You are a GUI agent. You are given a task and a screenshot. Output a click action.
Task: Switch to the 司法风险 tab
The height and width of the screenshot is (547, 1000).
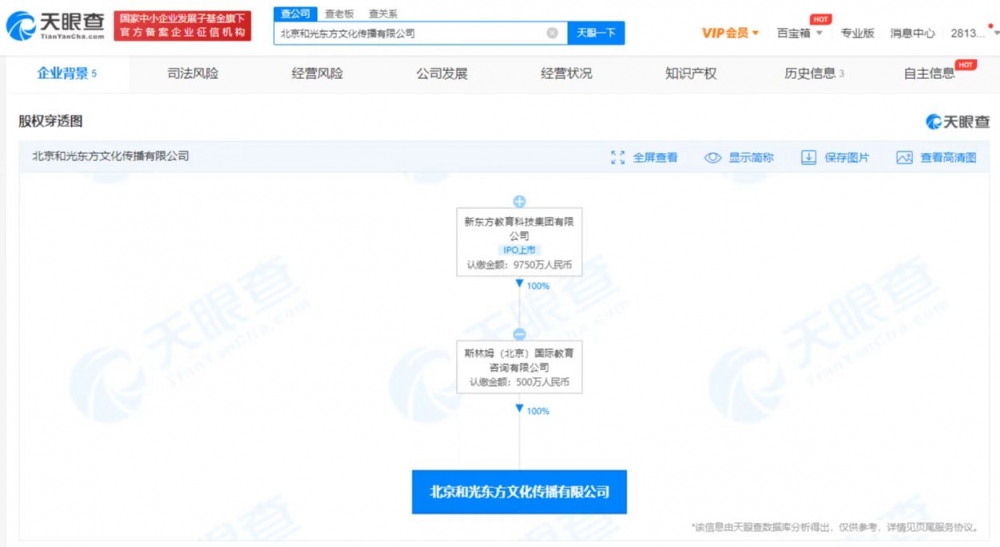pos(193,73)
